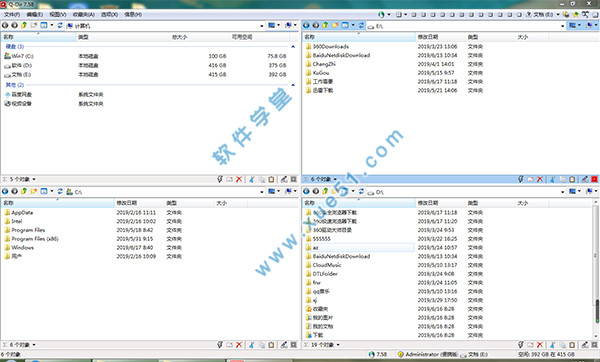The width and height of the screenshot is (600, 362).
Task: Open the 文件(F) menu
Action: [12, 15]
